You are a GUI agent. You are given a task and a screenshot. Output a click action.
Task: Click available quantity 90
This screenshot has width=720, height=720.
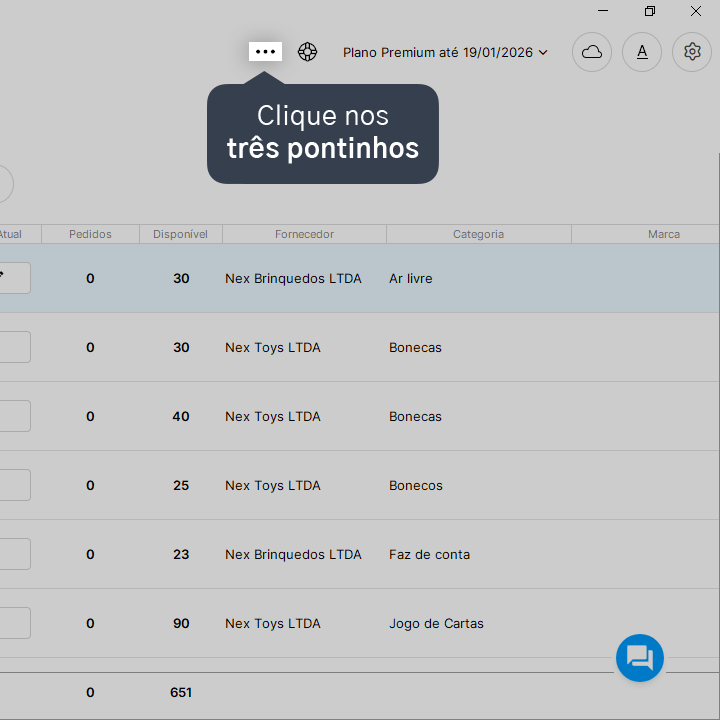[x=181, y=623]
